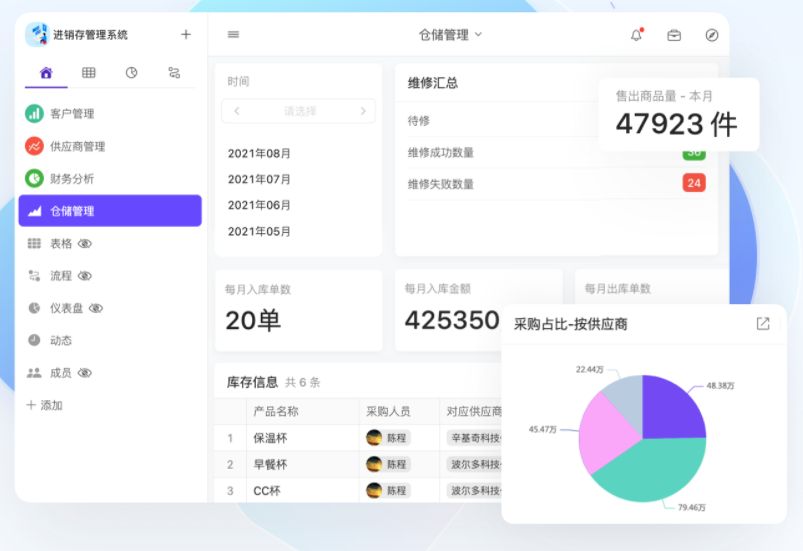Screen dimensions: 803x551
Task: Click the + 添加 button in sidebar
Action: click(45, 405)
